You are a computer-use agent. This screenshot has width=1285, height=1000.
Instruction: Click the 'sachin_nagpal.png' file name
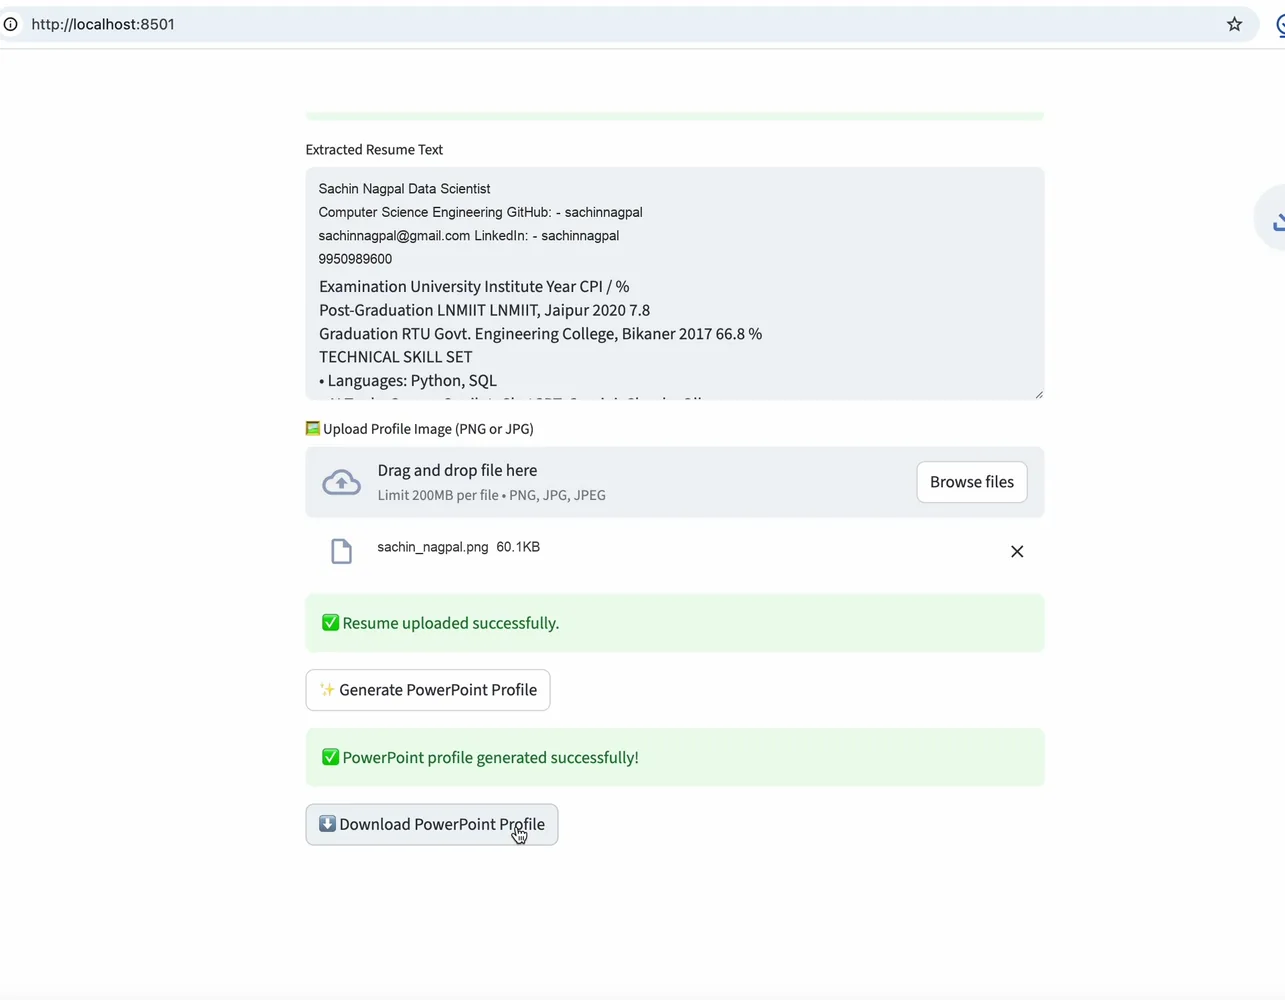433,547
